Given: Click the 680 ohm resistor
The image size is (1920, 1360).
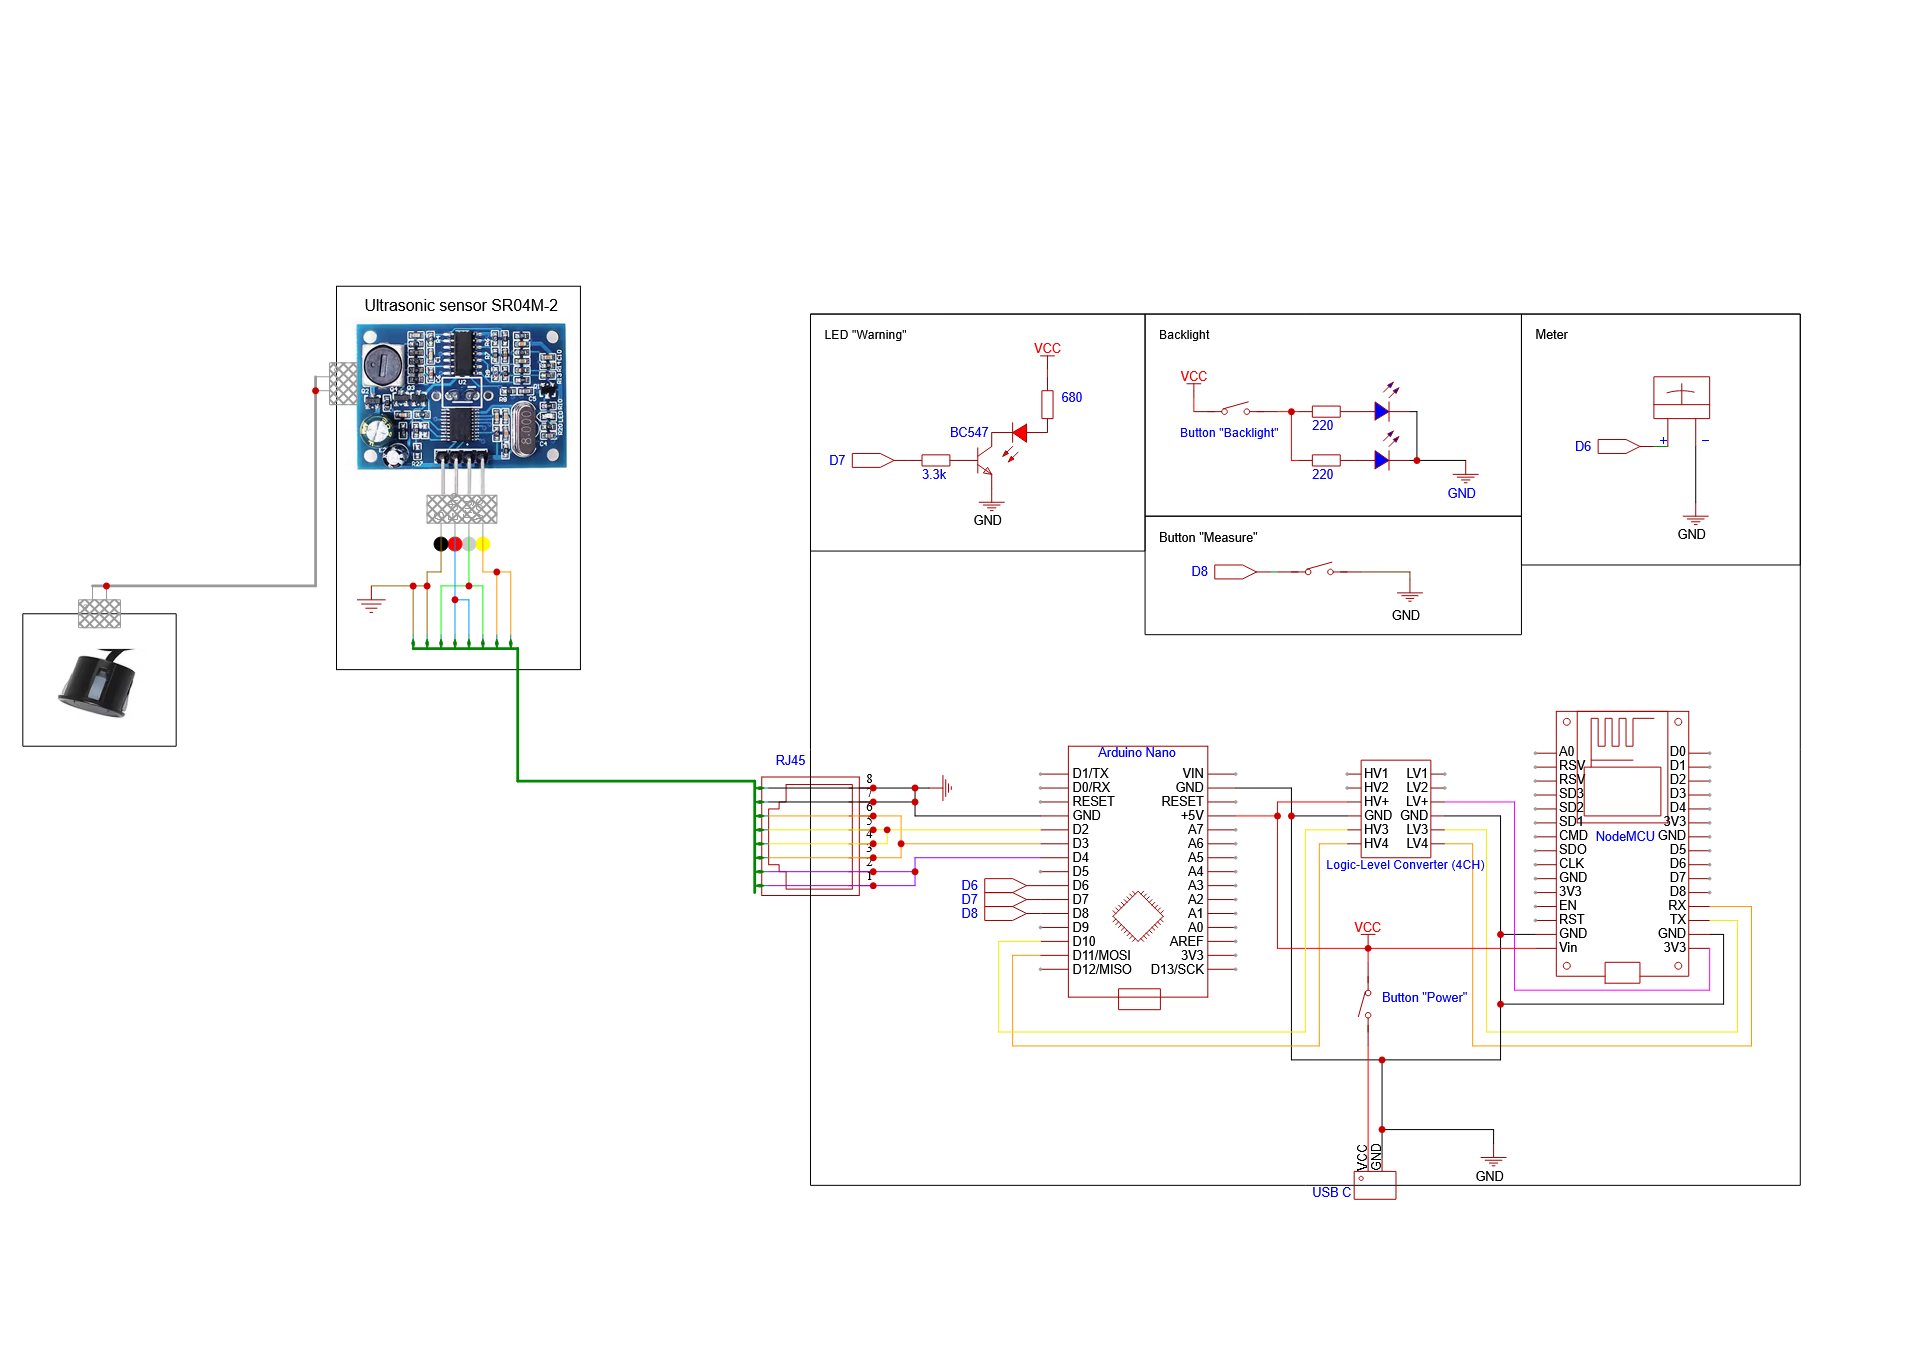Looking at the screenshot, I should pyautogui.click(x=1047, y=404).
